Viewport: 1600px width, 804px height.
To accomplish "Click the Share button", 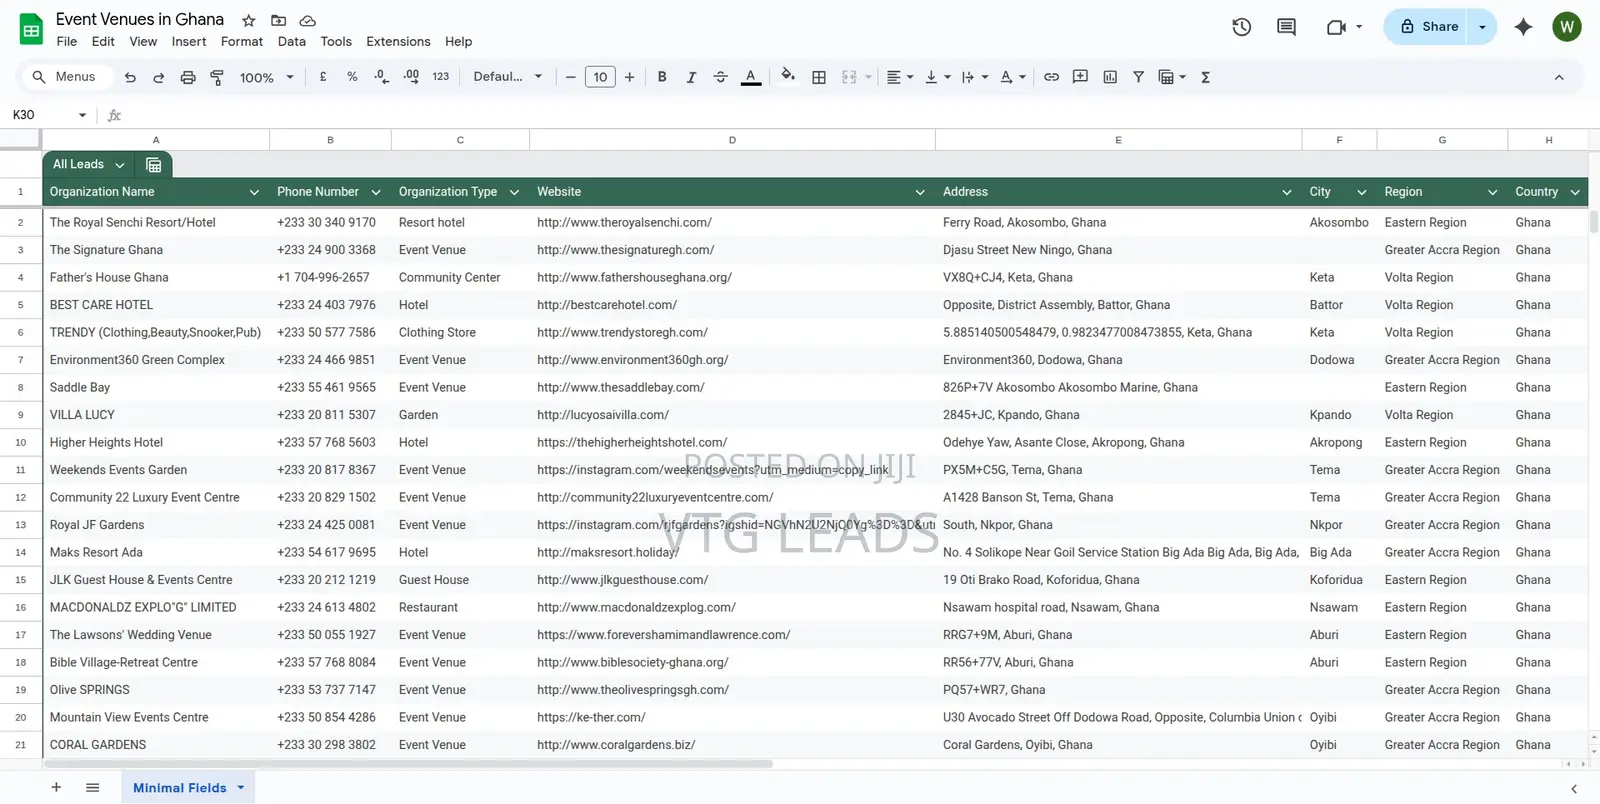I will click(1428, 27).
